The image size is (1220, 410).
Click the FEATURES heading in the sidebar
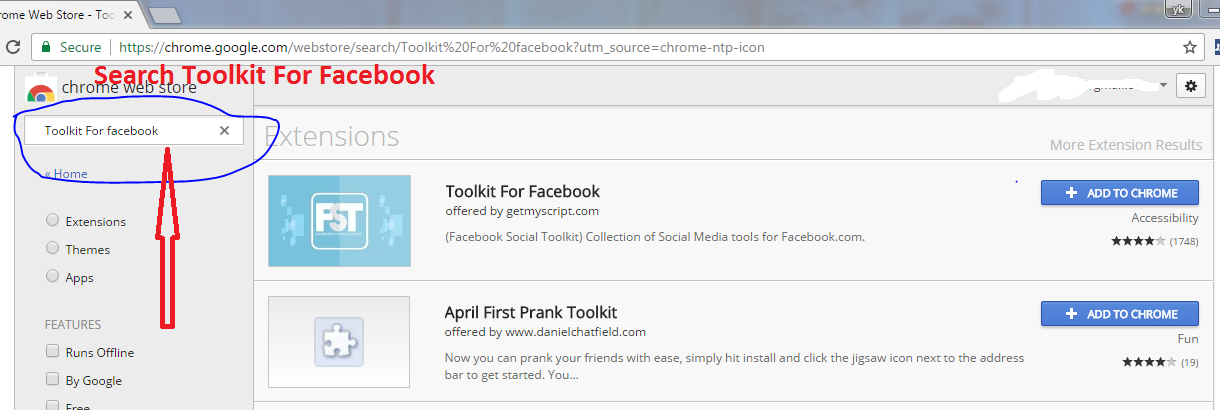(73, 324)
